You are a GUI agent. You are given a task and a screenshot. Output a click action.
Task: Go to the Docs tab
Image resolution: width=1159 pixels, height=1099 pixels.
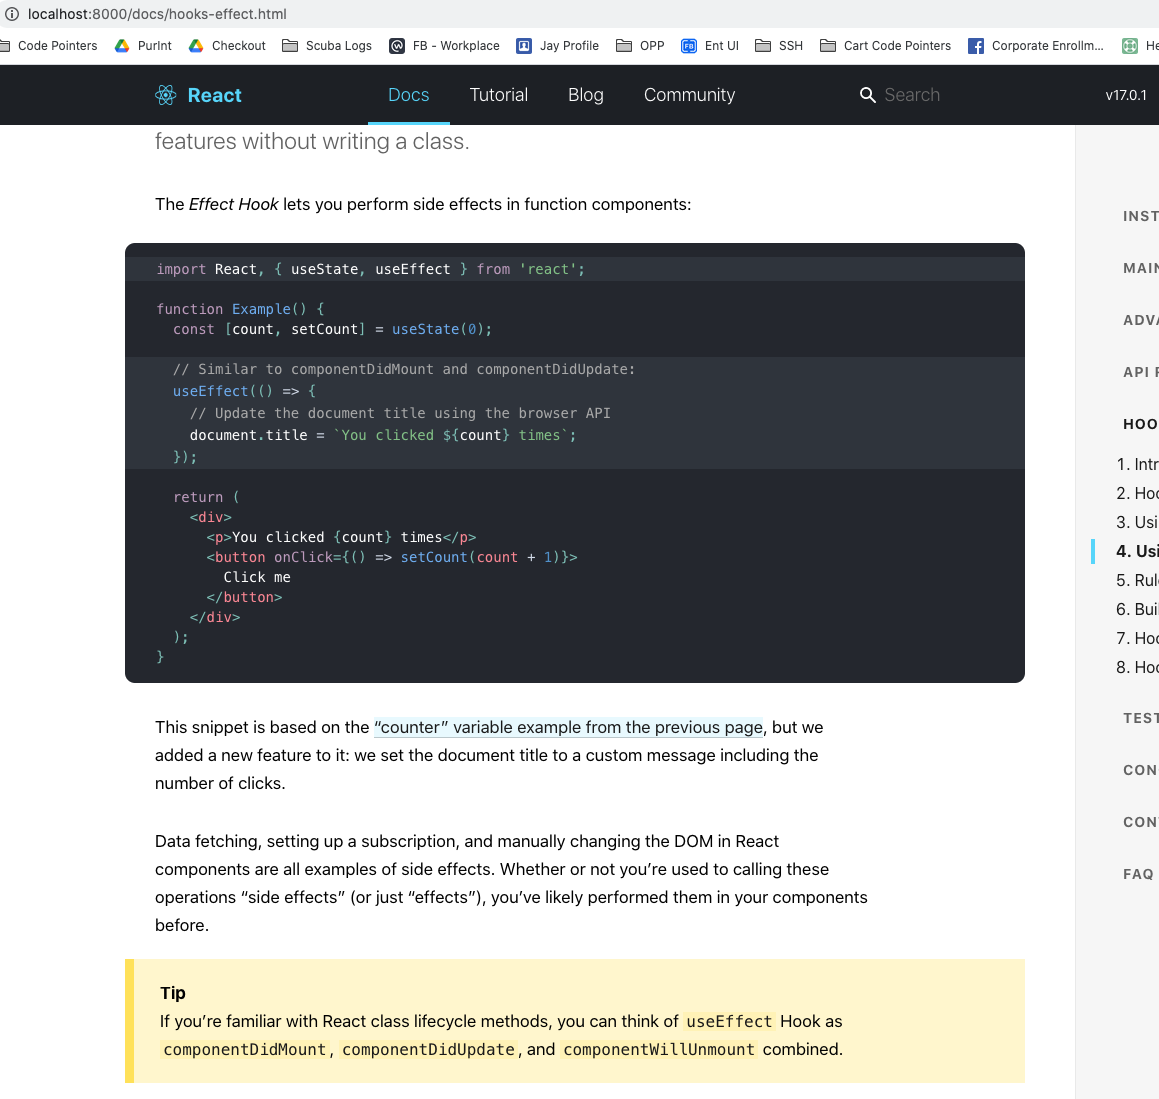point(409,95)
